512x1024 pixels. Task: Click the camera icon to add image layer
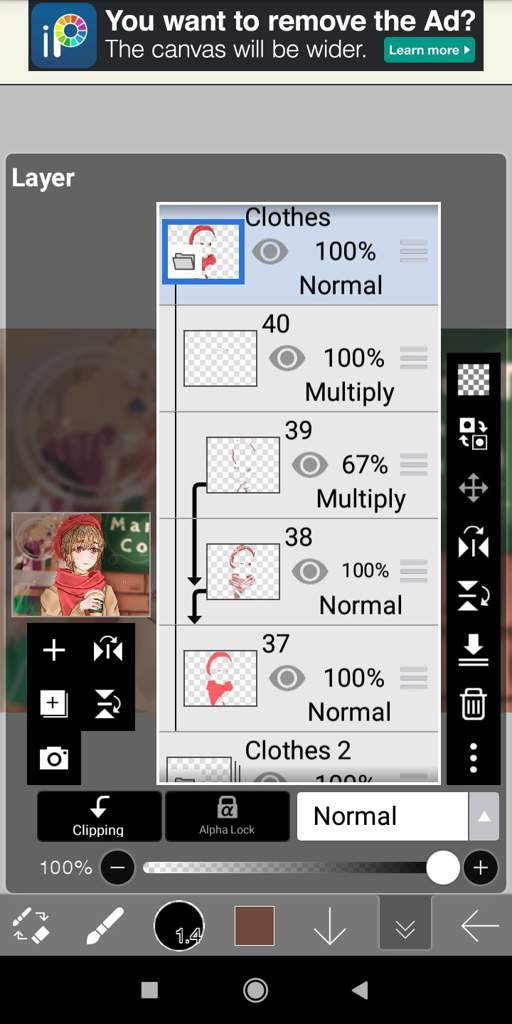pyautogui.click(x=54, y=758)
